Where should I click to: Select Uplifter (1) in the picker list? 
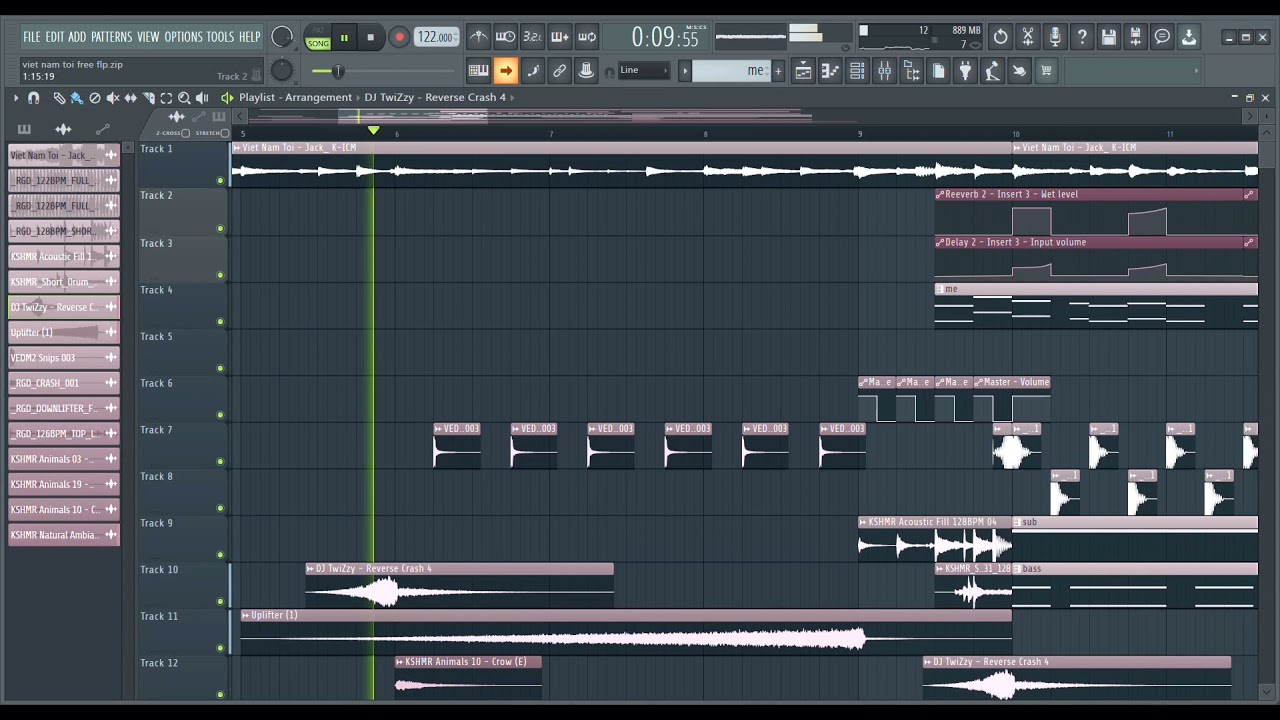64,332
